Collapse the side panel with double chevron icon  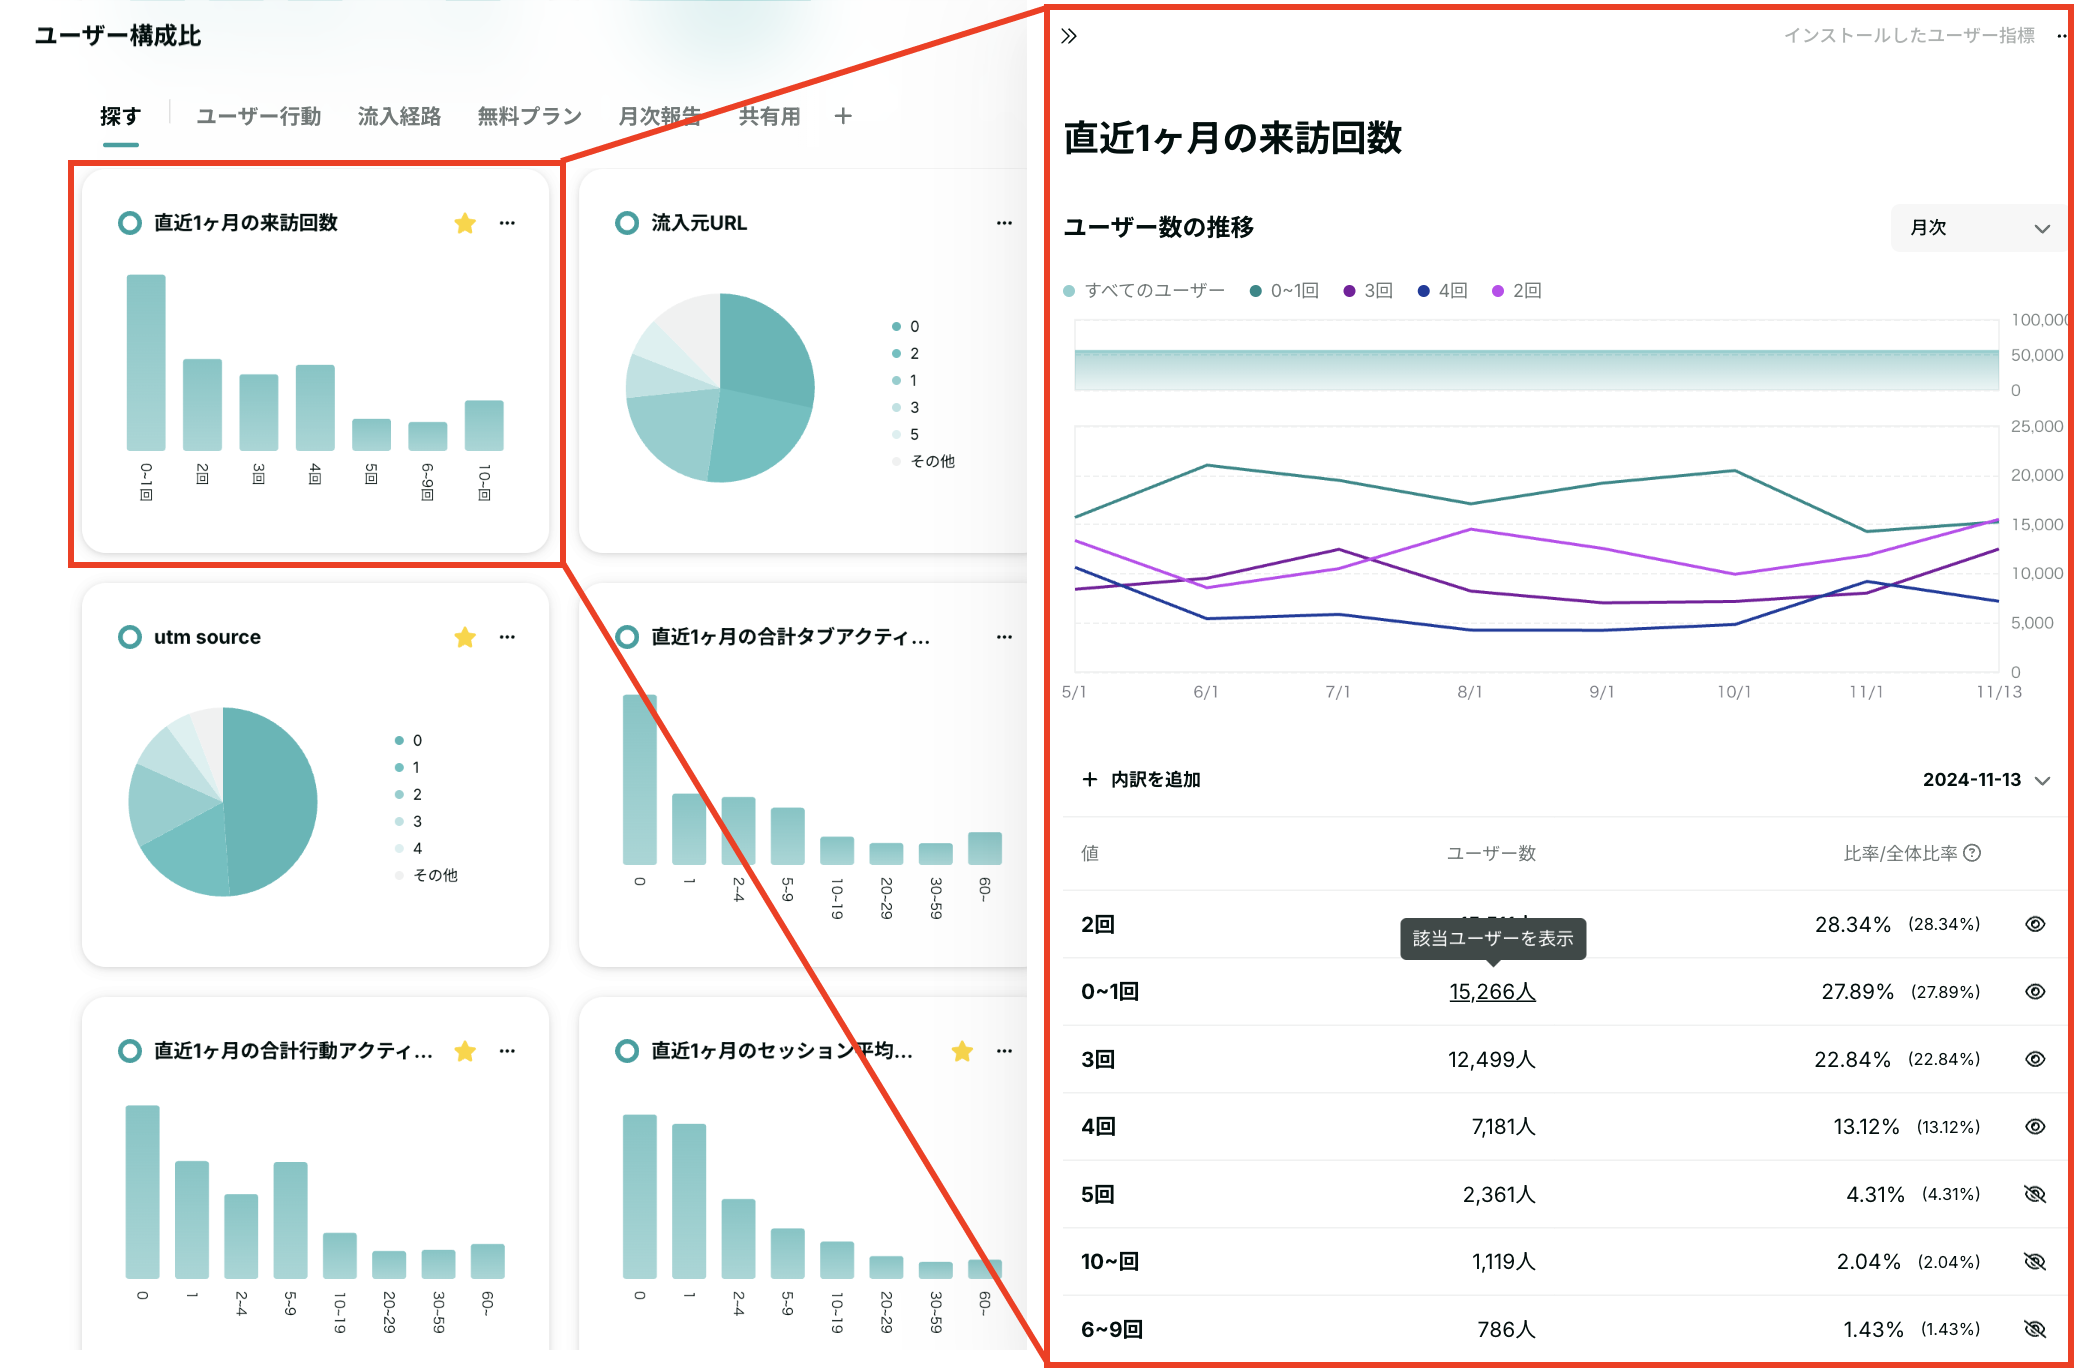point(1069,36)
